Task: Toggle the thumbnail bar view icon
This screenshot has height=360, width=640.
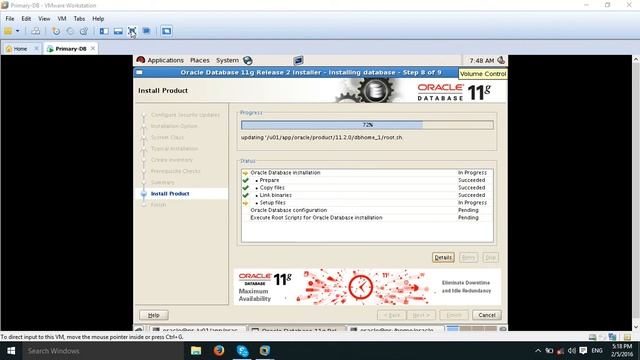Action: tap(118, 31)
